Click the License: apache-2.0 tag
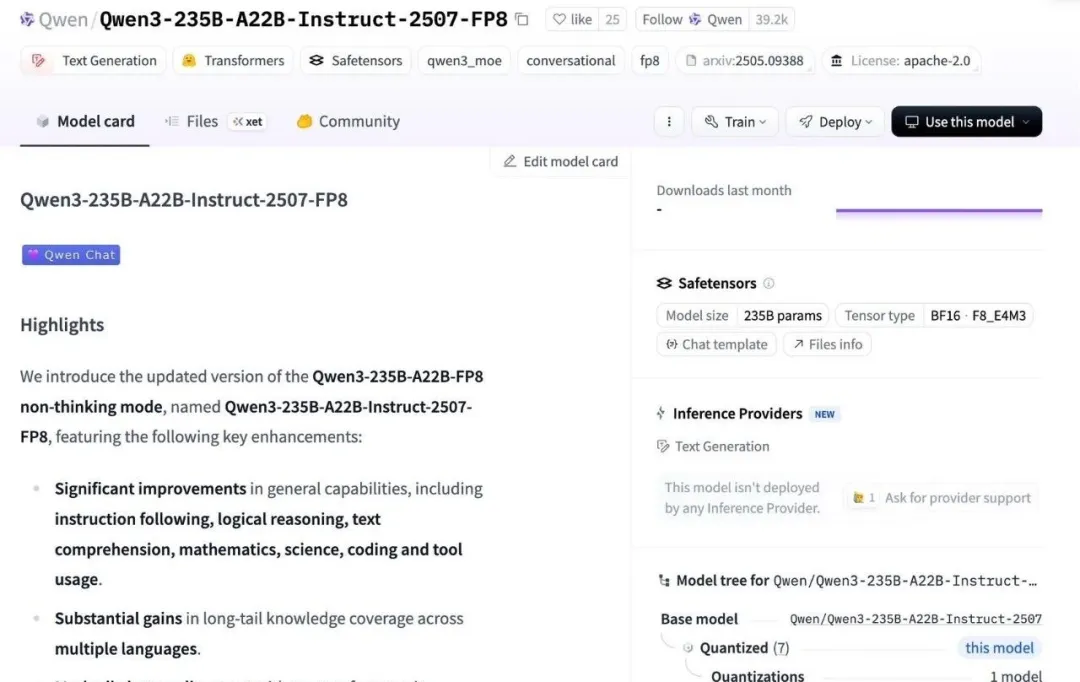 point(901,61)
